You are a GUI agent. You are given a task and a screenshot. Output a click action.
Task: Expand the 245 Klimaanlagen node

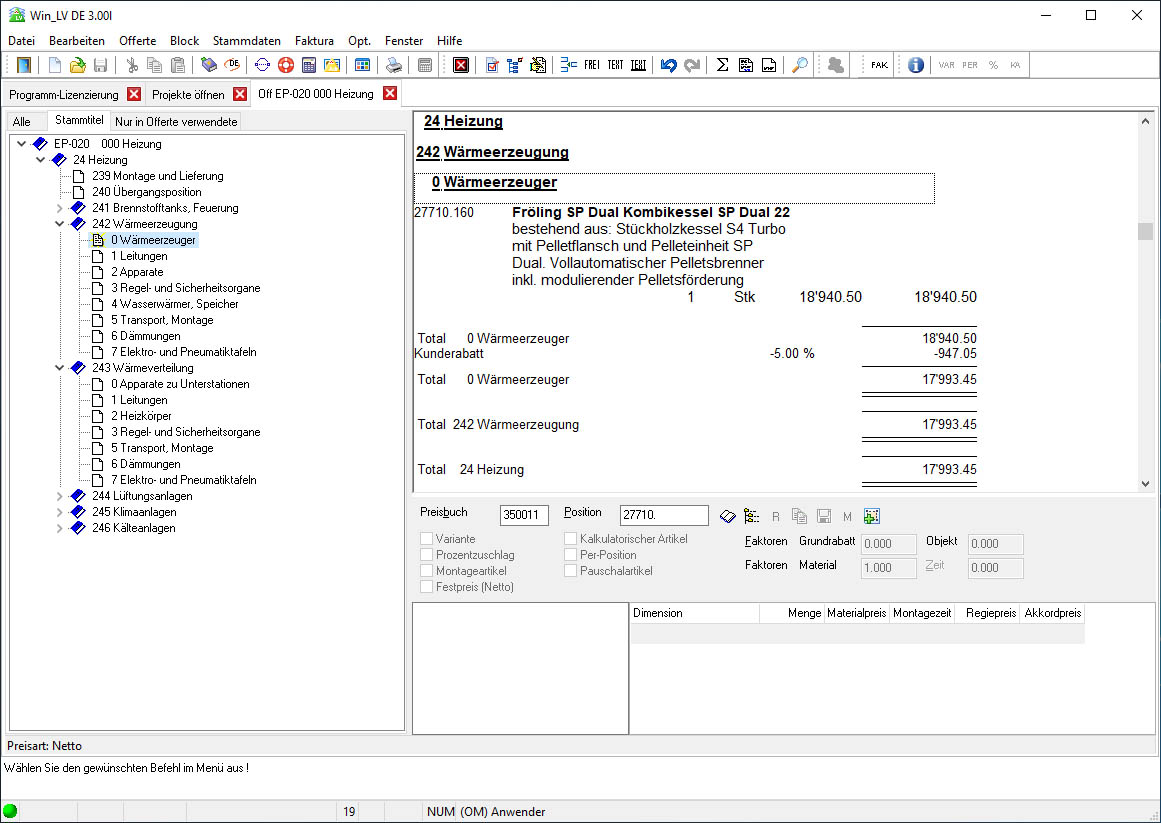60,512
